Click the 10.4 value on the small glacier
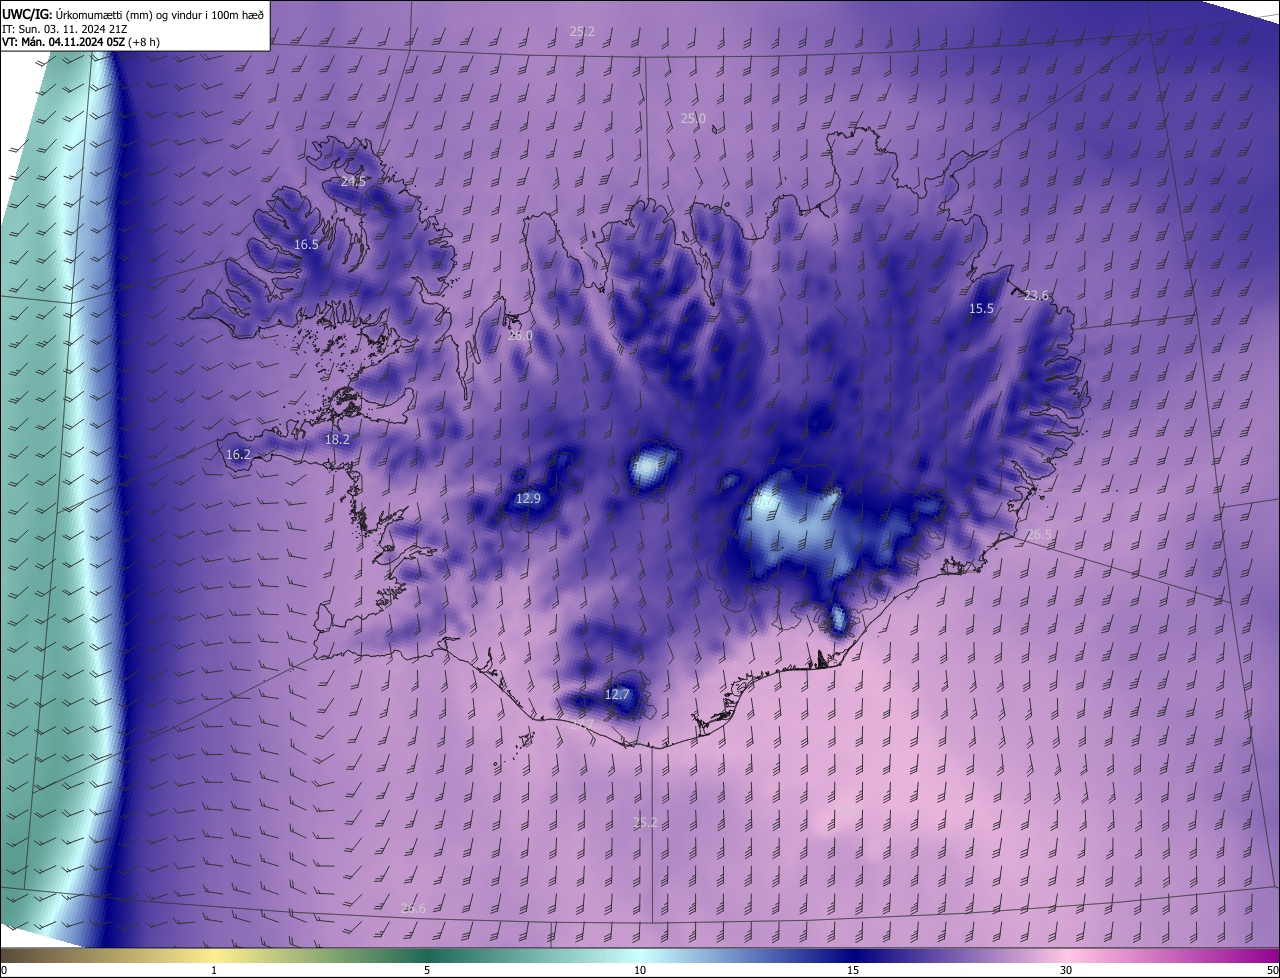Screen dimensions: 1280x978 pos(647,466)
